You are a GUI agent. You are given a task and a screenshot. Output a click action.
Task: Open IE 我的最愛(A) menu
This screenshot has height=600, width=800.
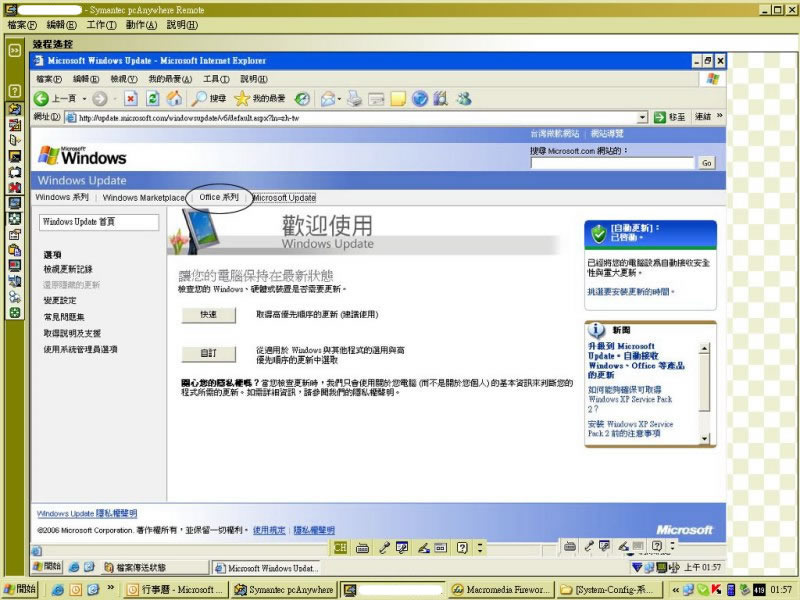[170, 79]
